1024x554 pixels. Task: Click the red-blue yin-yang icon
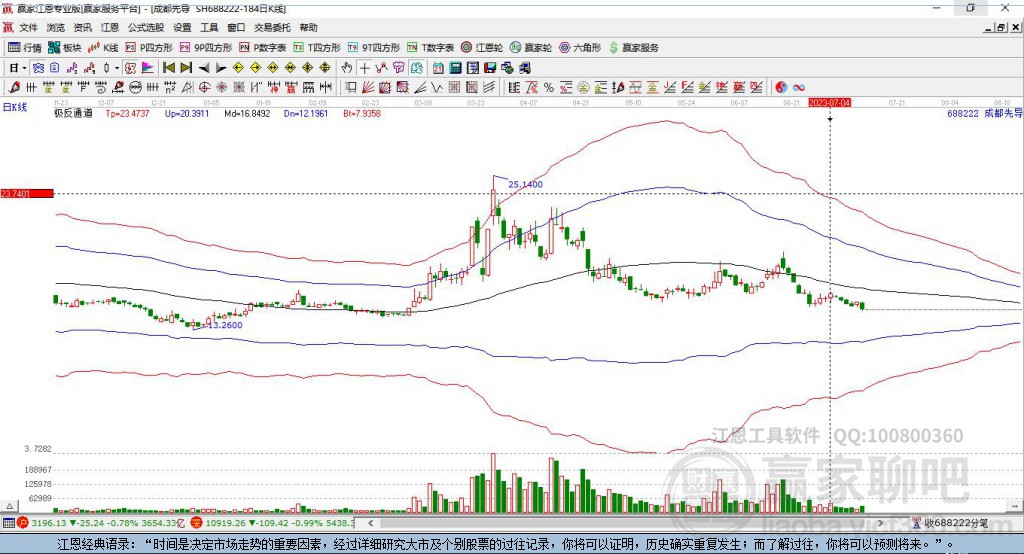[781, 87]
